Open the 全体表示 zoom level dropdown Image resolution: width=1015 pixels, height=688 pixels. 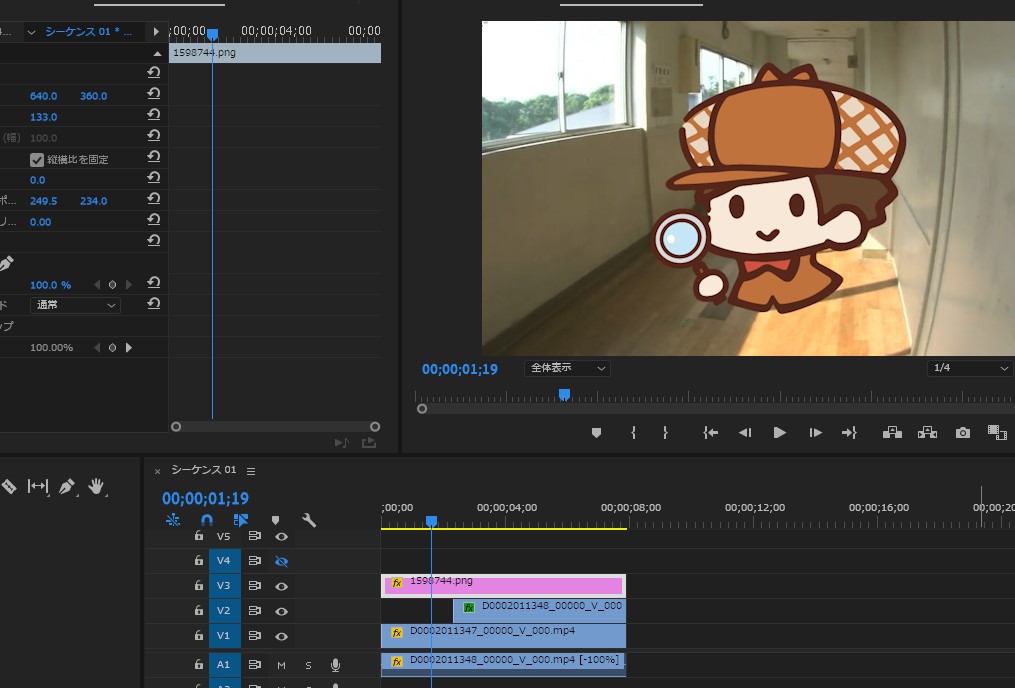tap(567, 368)
